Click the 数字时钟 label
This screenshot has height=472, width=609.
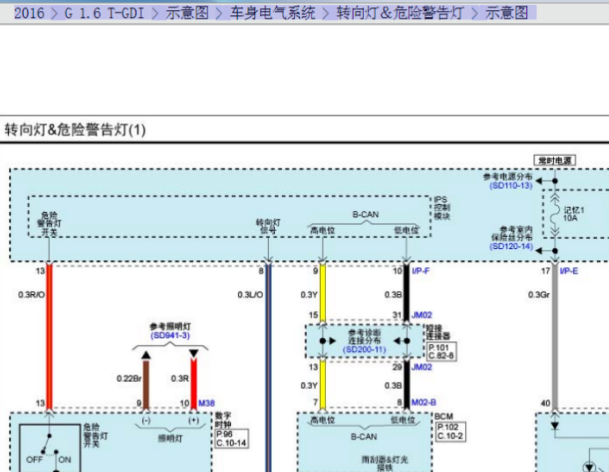pos(223,420)
